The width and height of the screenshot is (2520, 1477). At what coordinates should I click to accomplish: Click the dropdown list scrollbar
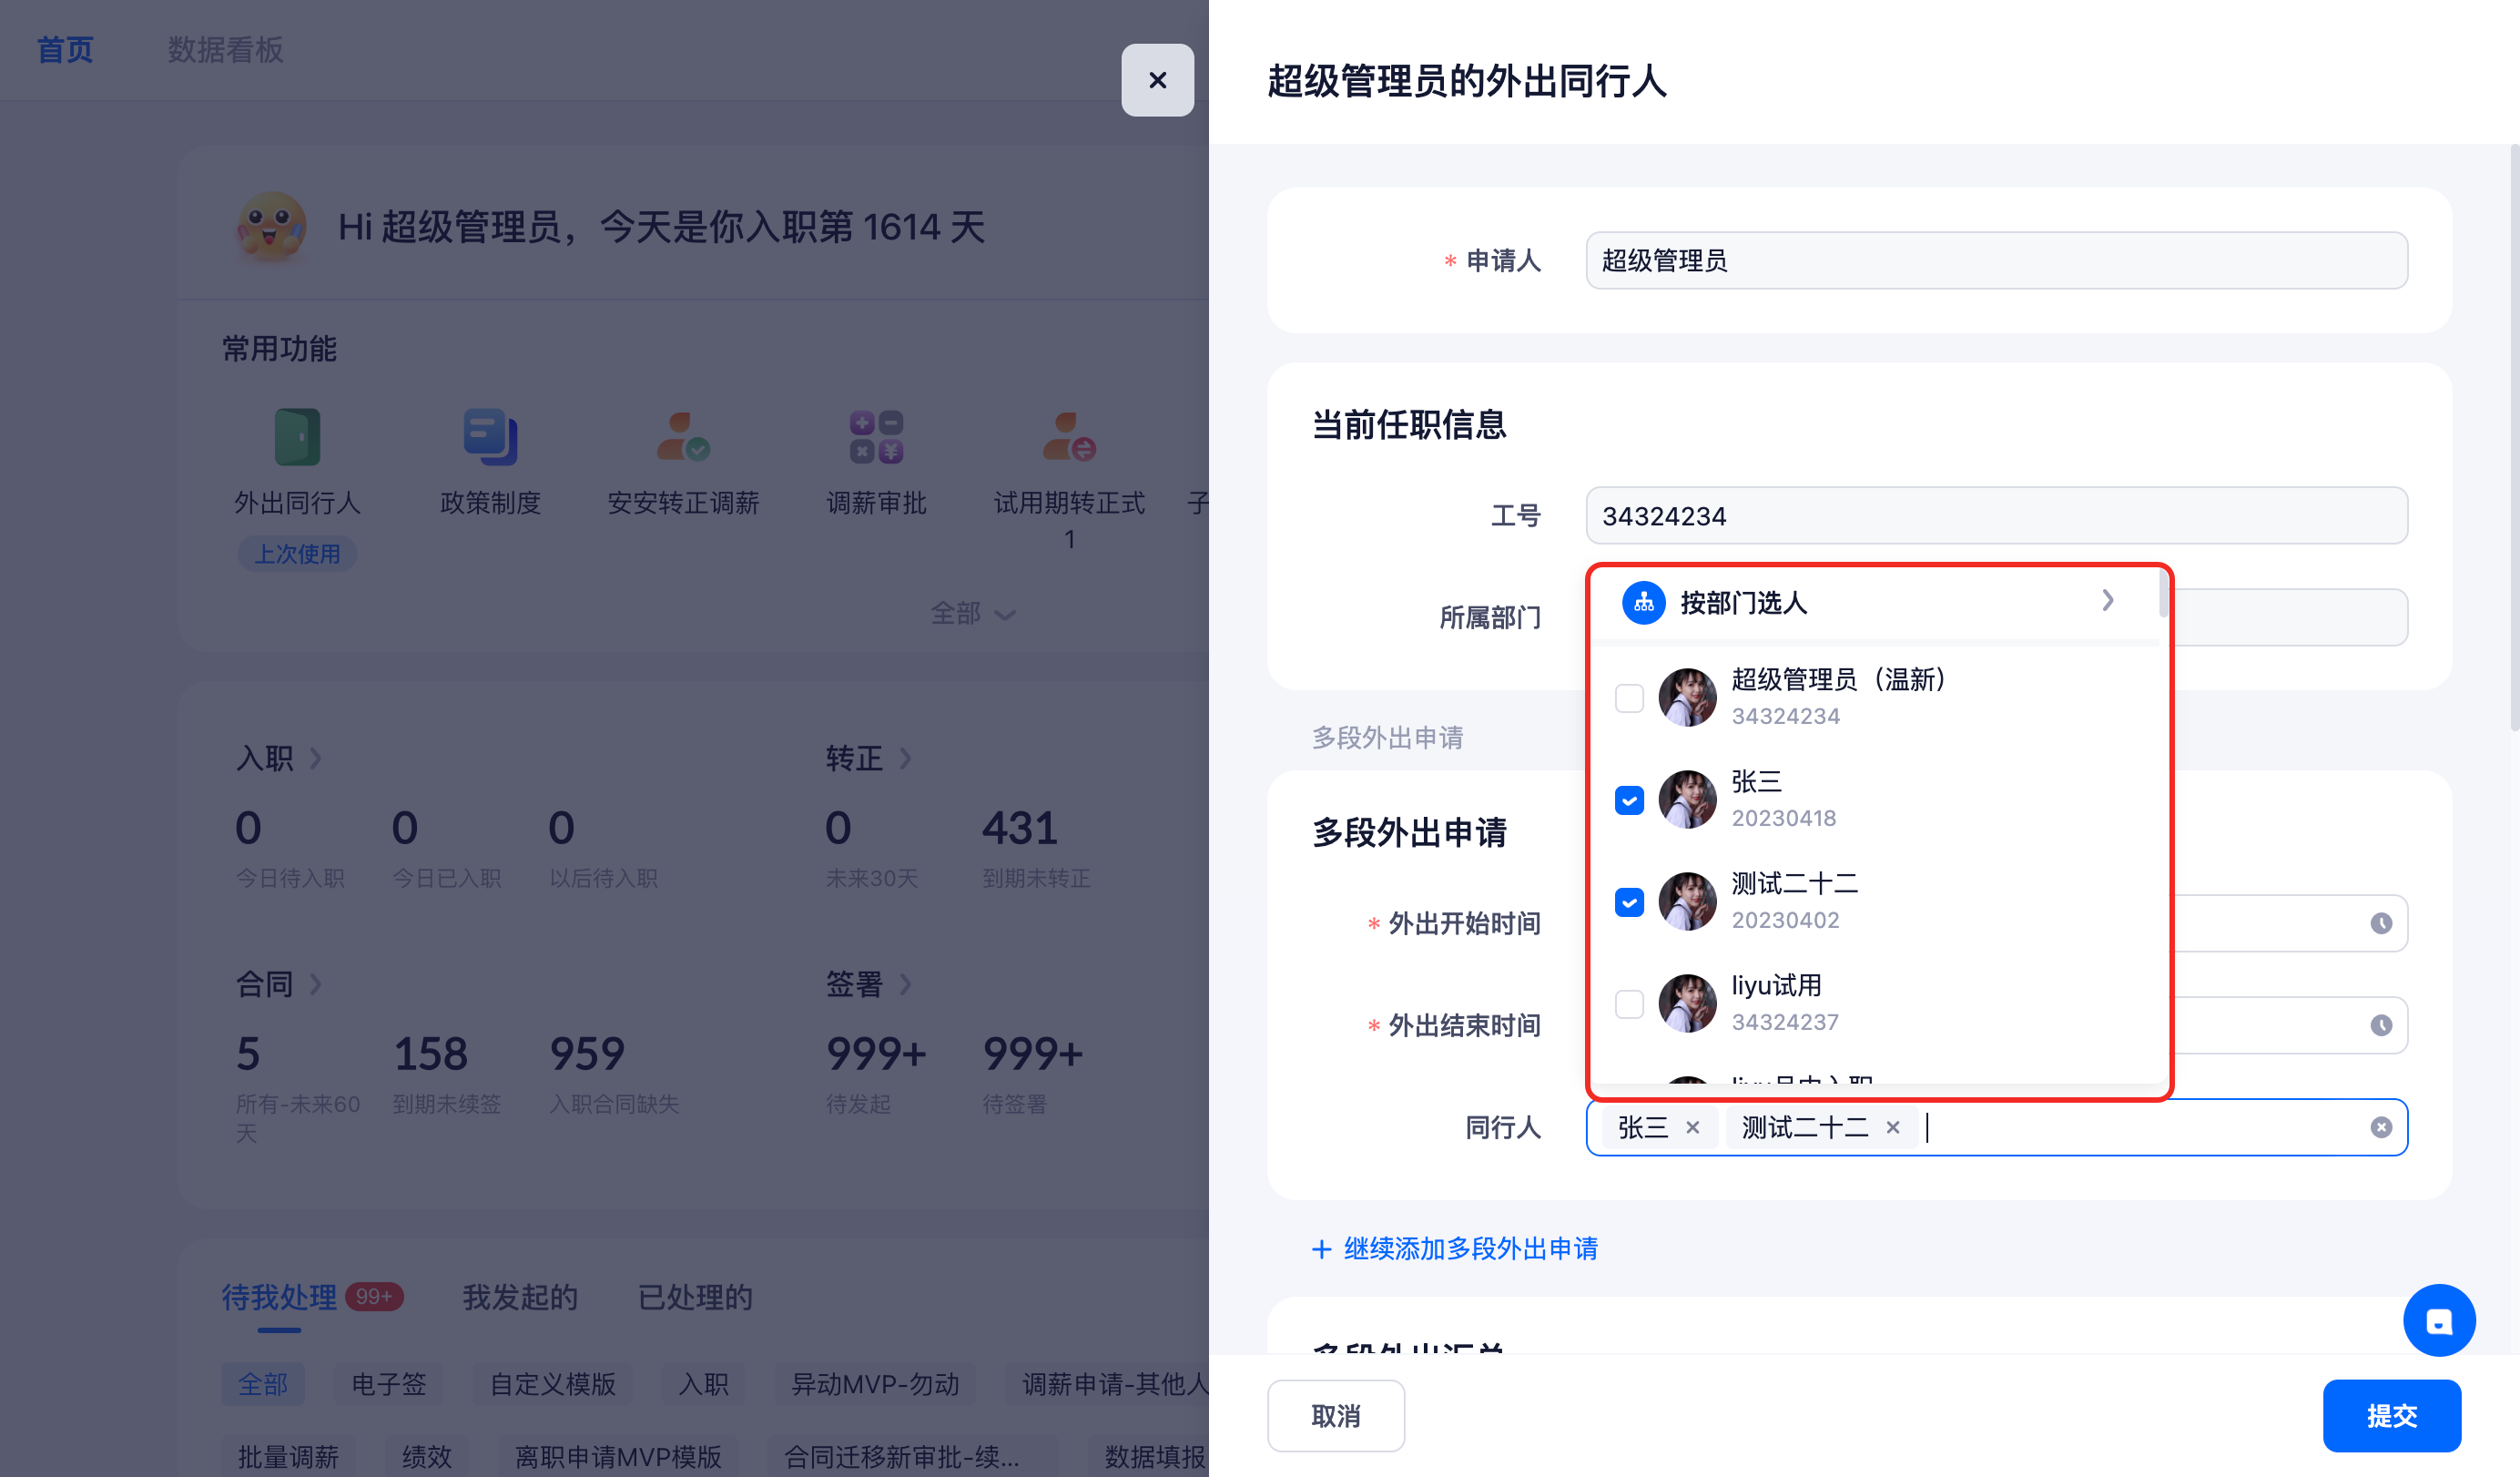tap(2162, 594)
